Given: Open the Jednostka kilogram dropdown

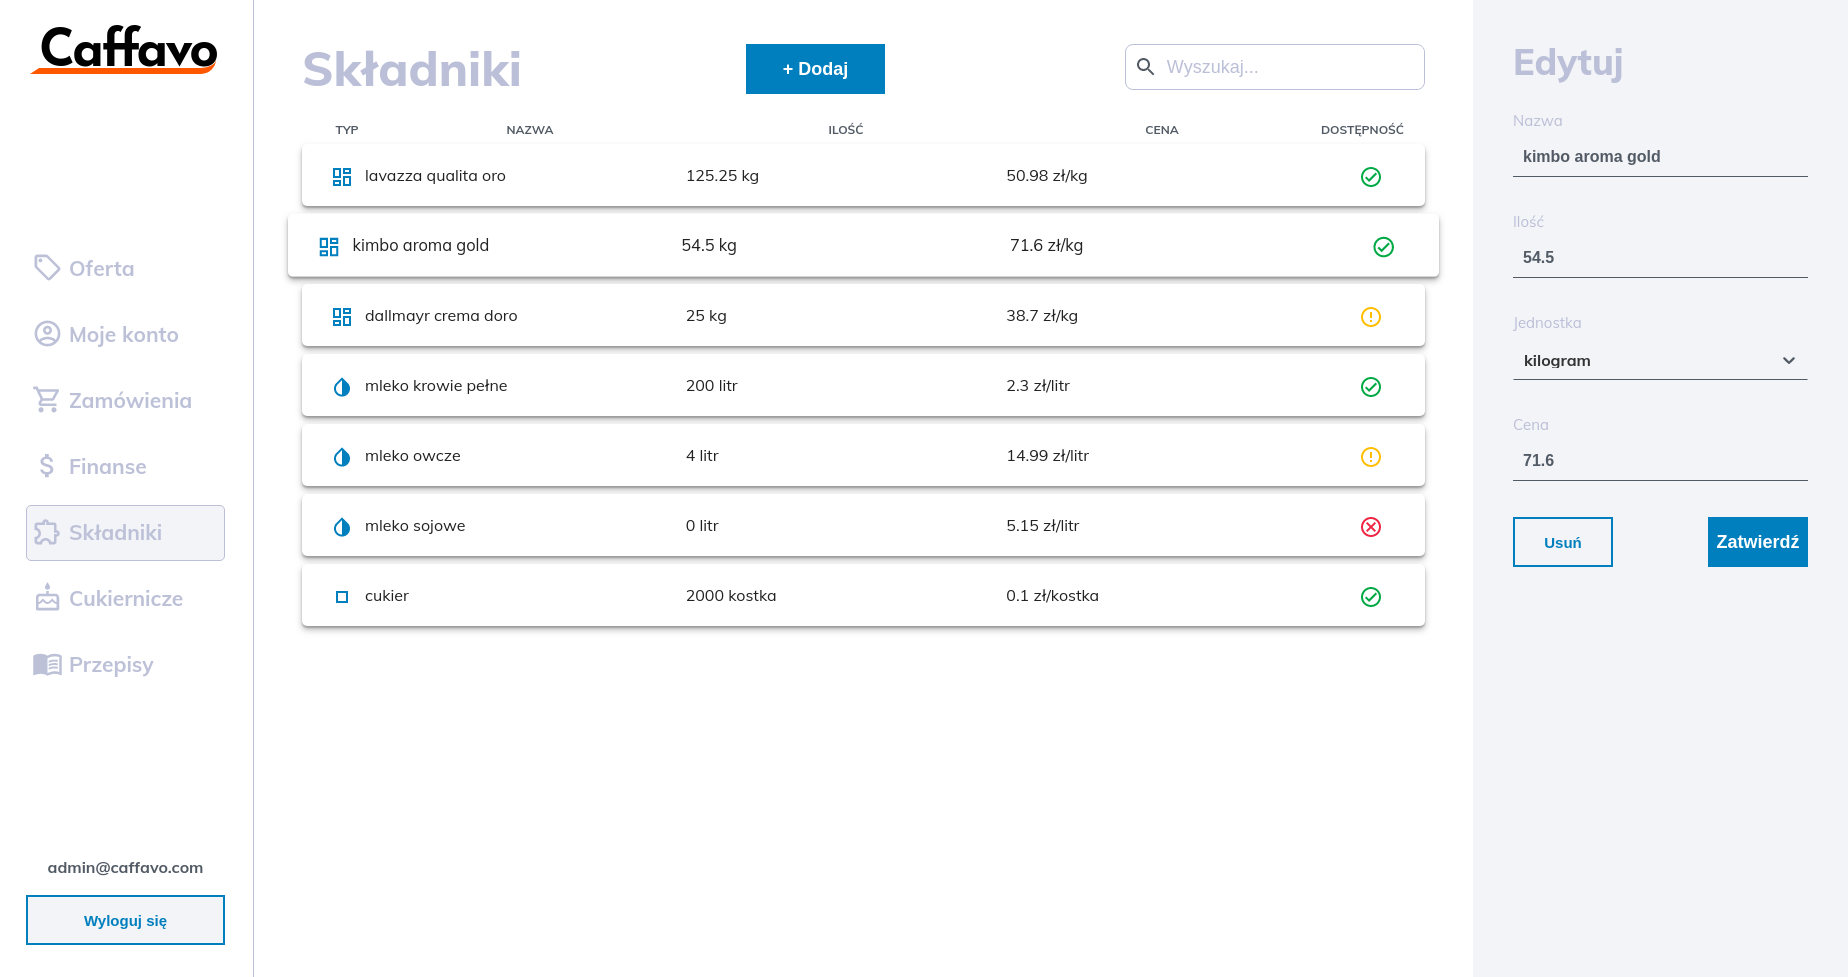Looking at the screenshot, I should [x=1660, y=361].
